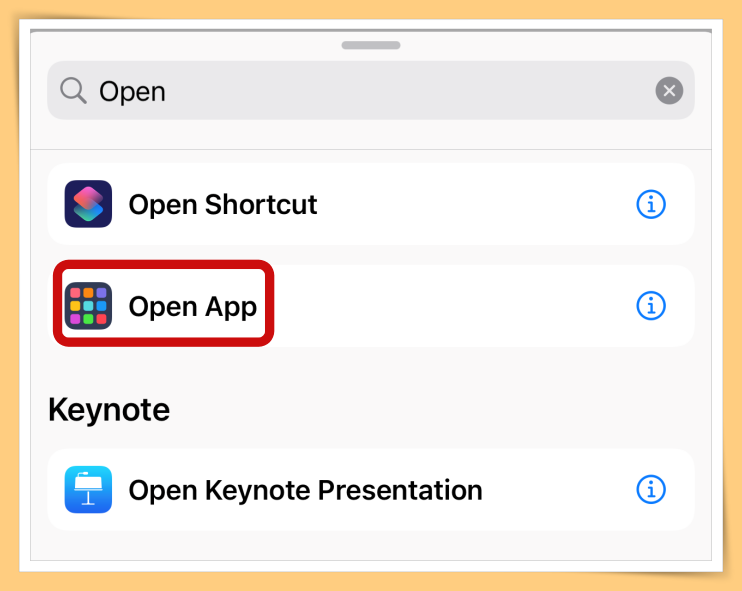
Task: Click inside the red box highlighting Open App
Action: point(163,303)
